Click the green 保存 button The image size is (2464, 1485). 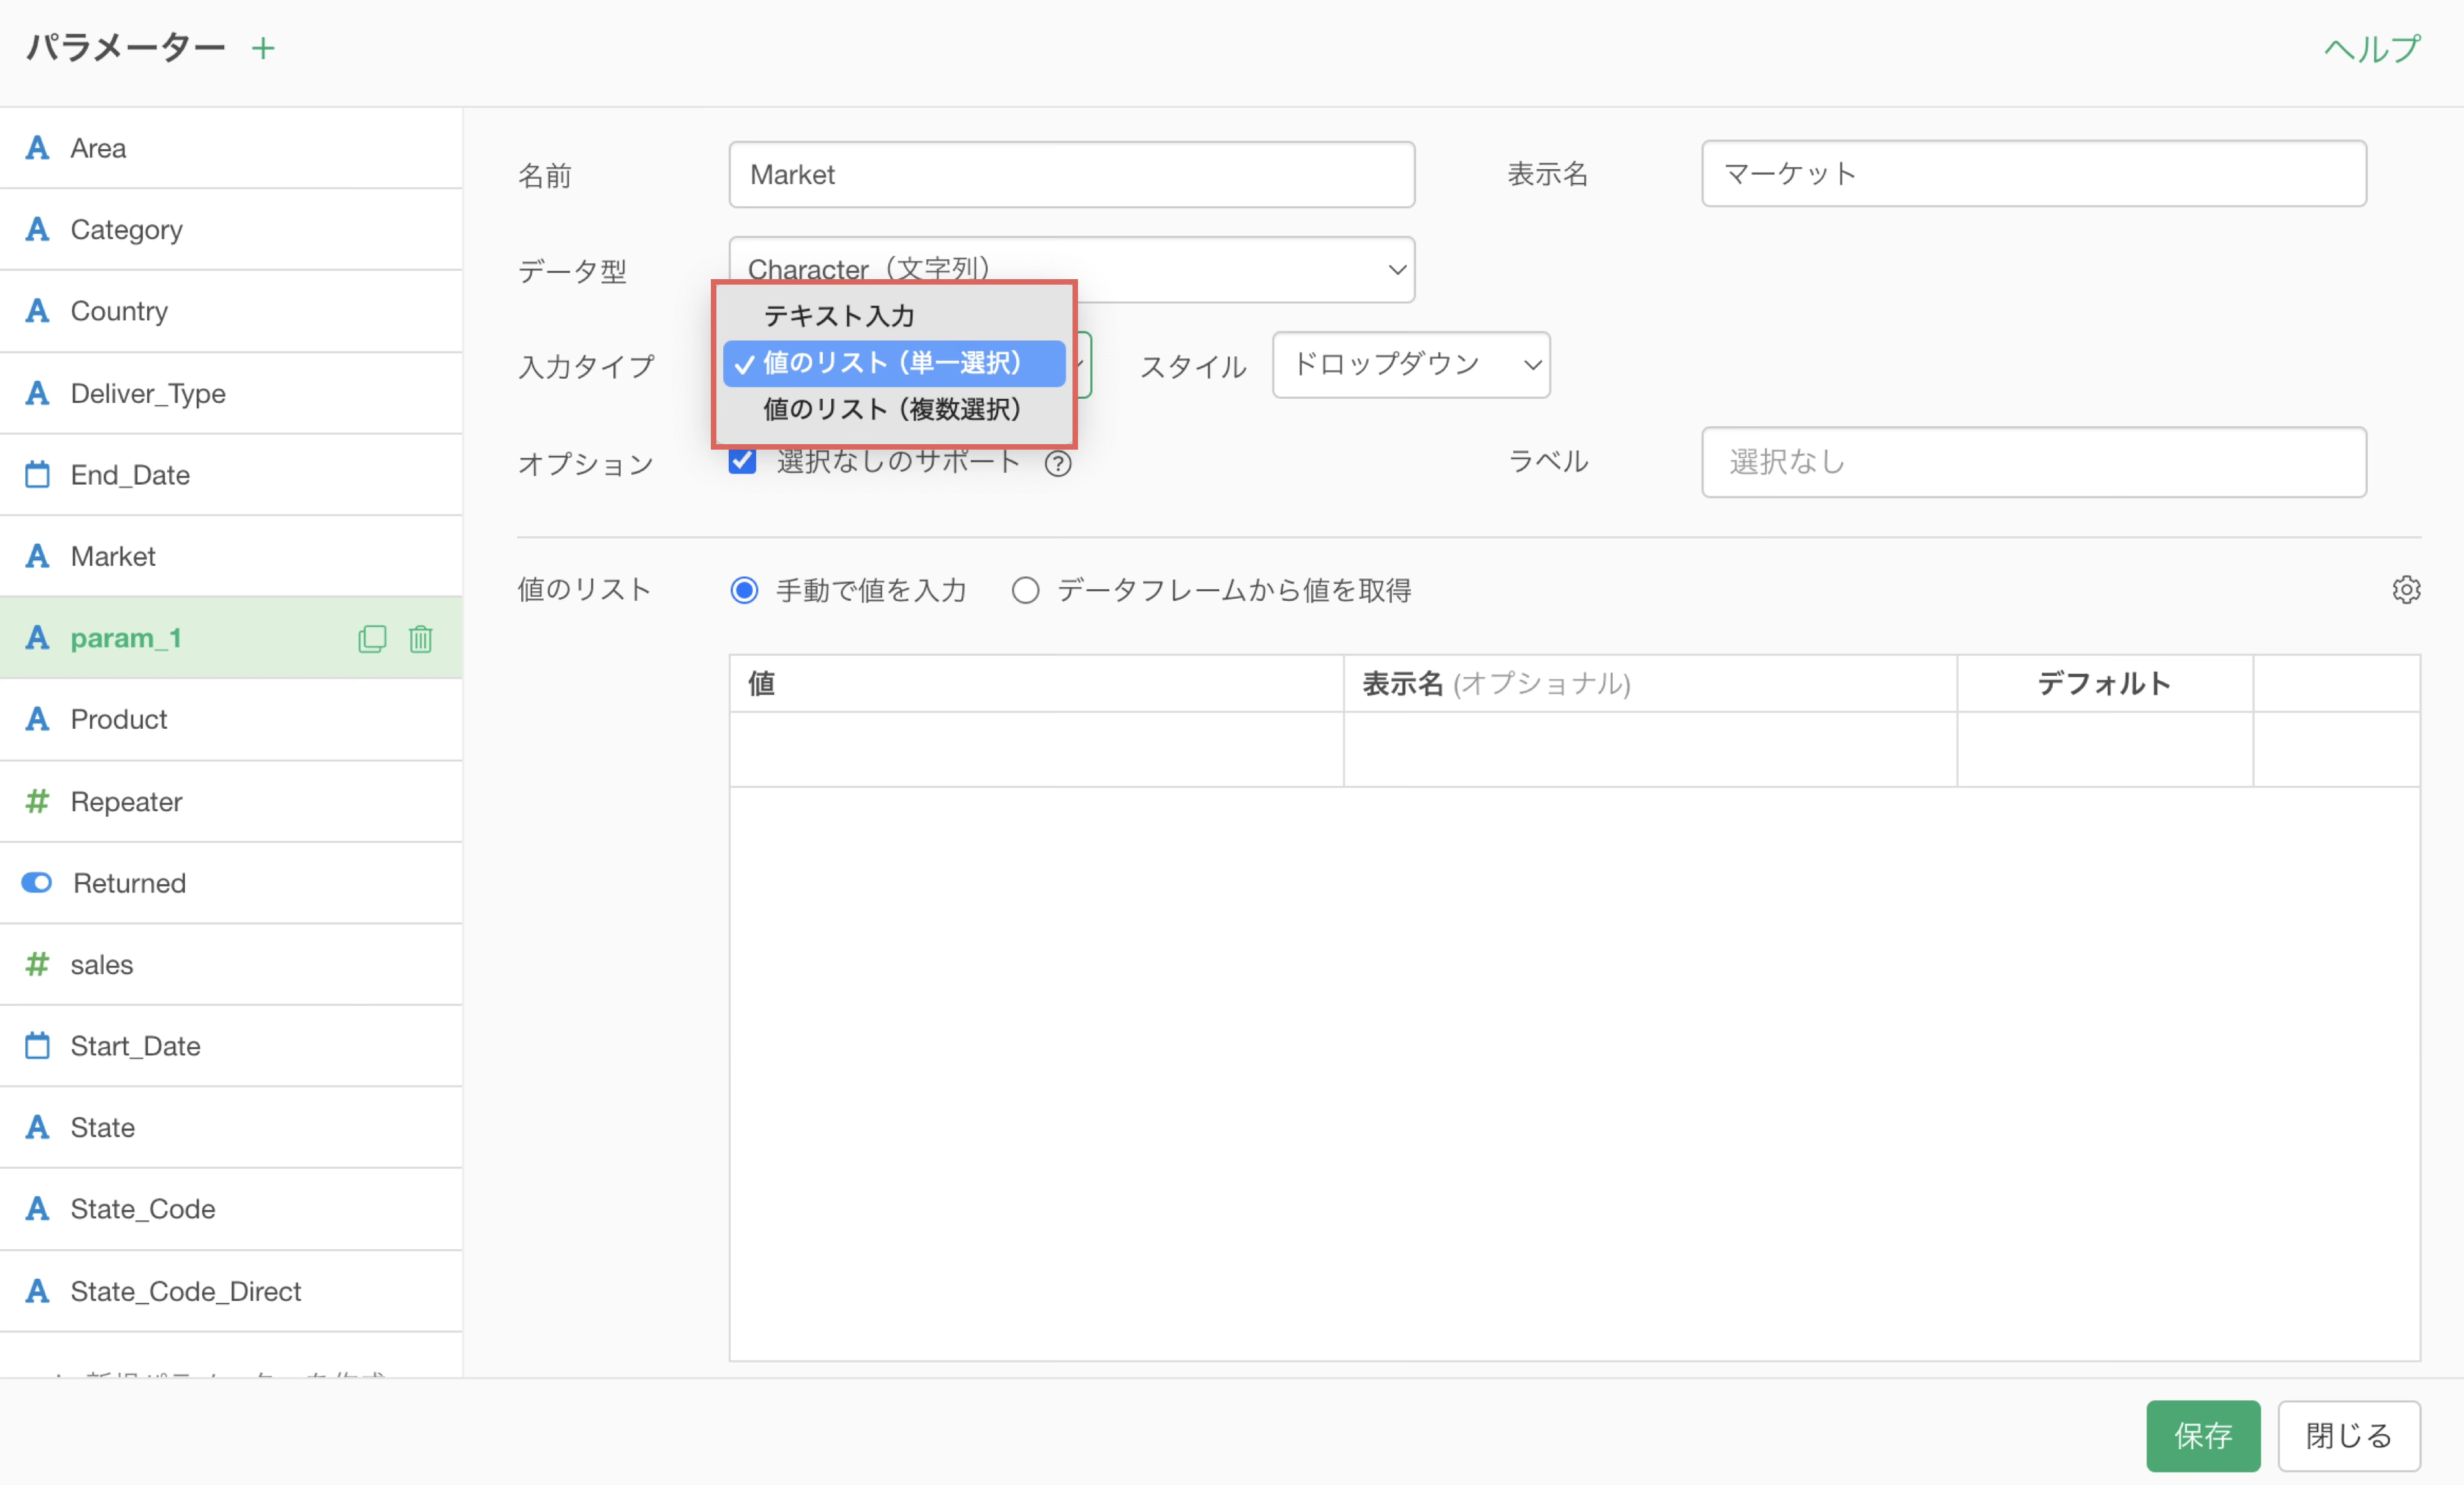(2202, 1435)
